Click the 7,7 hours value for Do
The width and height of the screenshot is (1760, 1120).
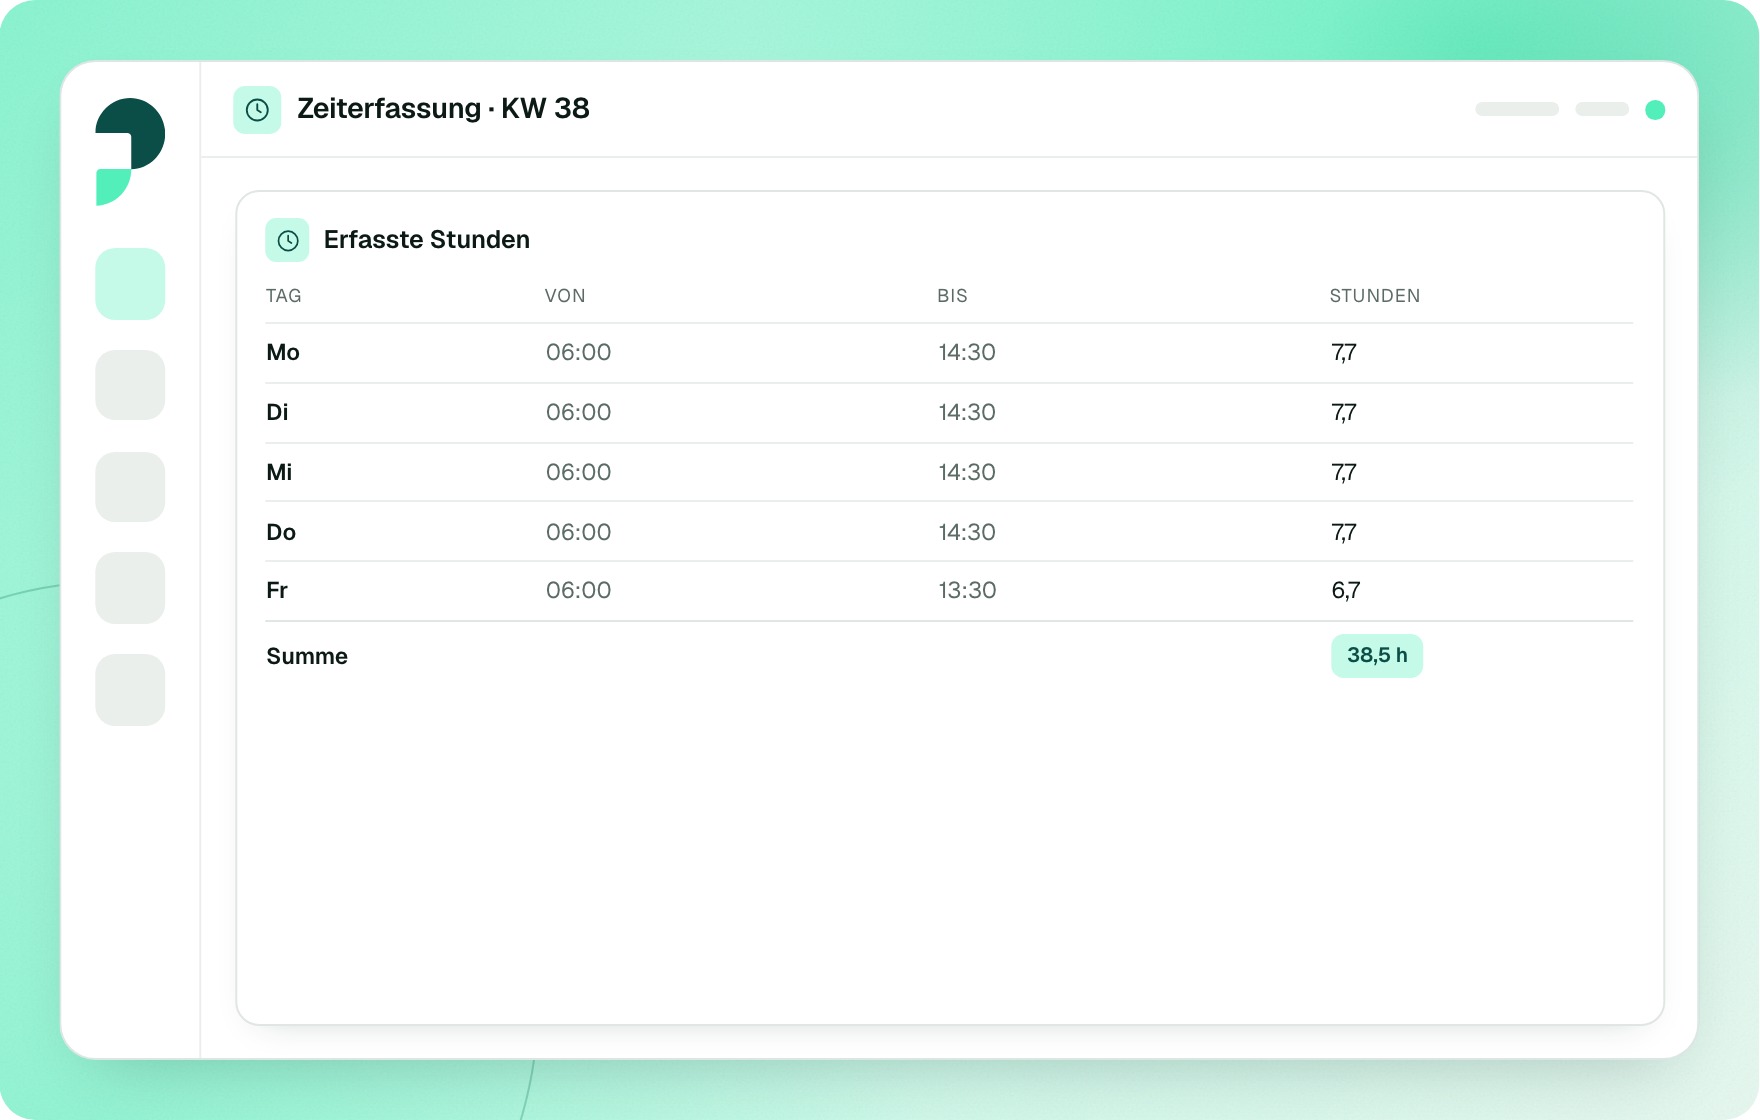click(1344, 532)
